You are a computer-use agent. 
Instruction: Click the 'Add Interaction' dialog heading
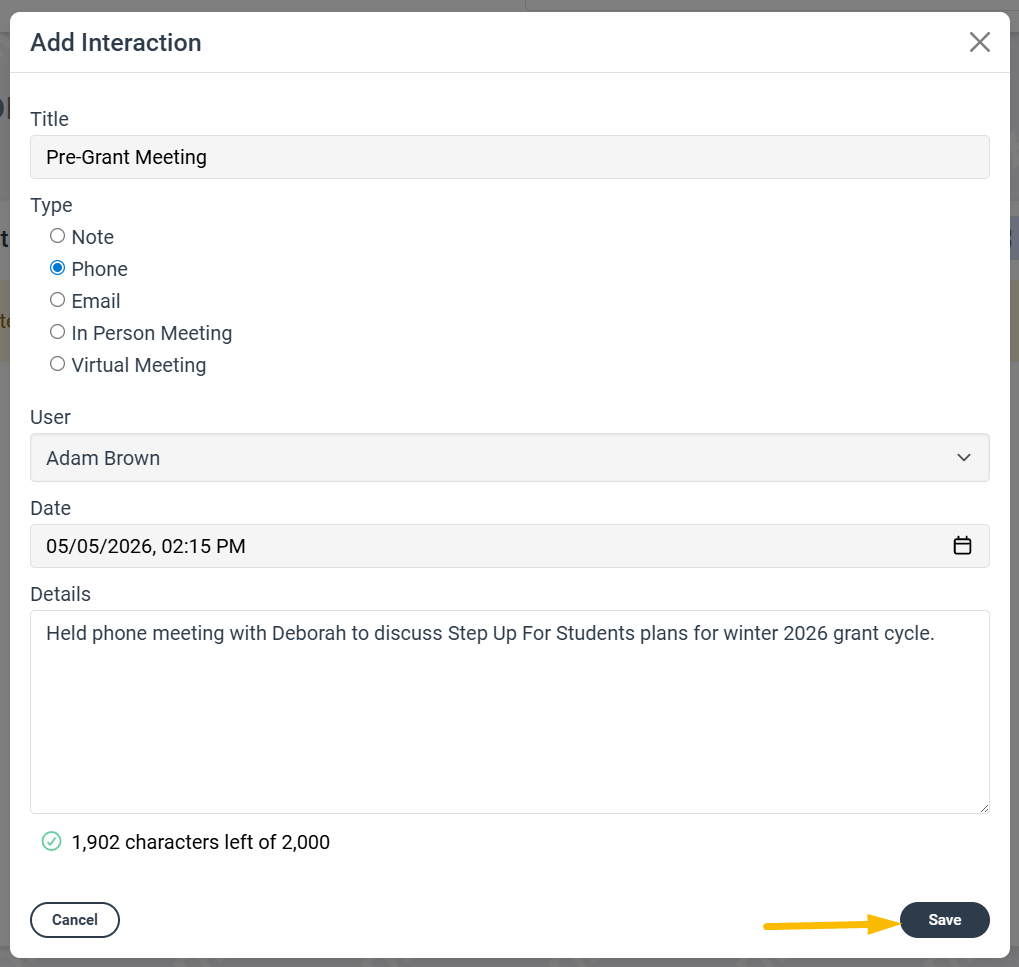coord(116,43)
